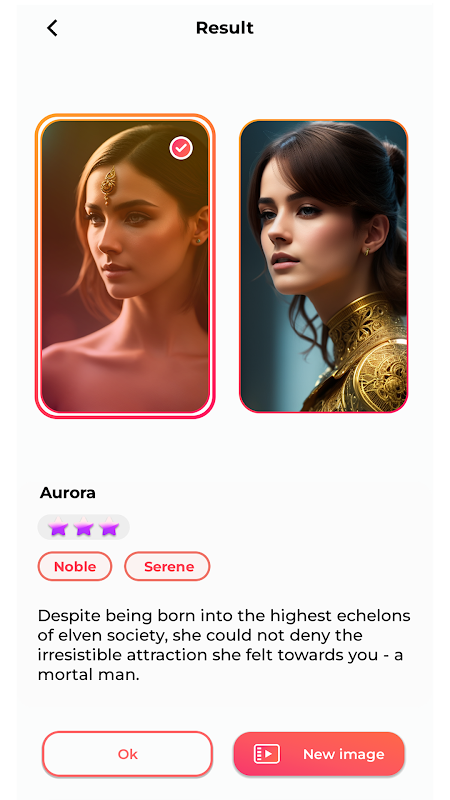
Task: Click the gray star rating pill
Action: point(84,527)
